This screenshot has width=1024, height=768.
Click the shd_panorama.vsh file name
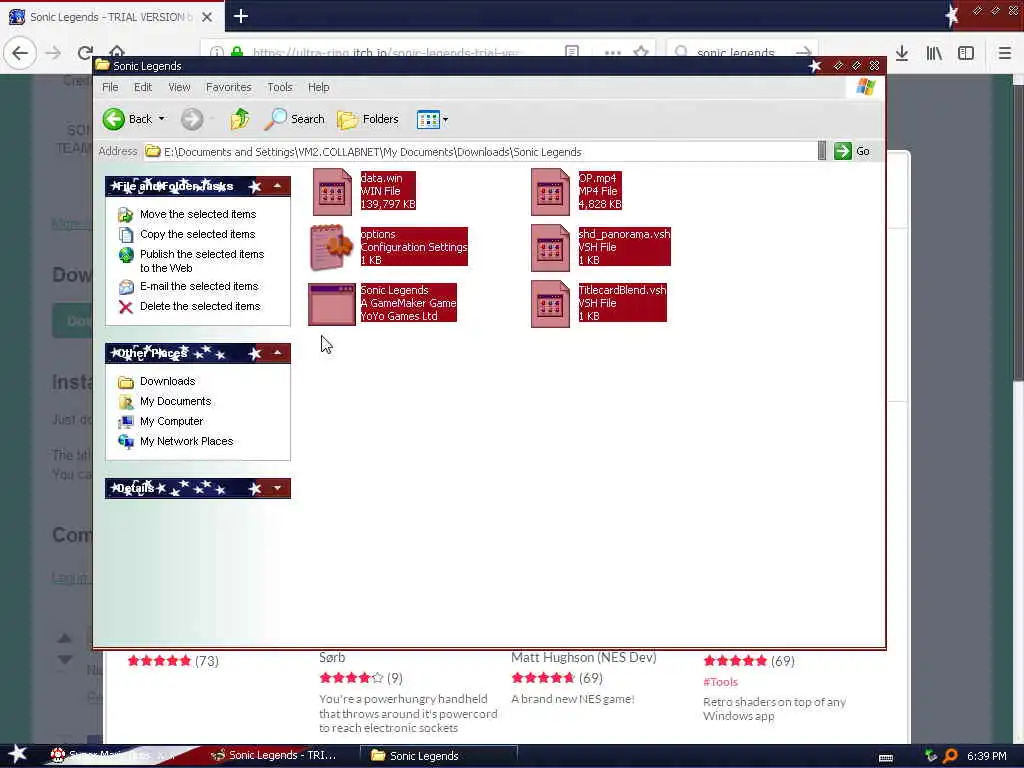[x=624, y=234]
